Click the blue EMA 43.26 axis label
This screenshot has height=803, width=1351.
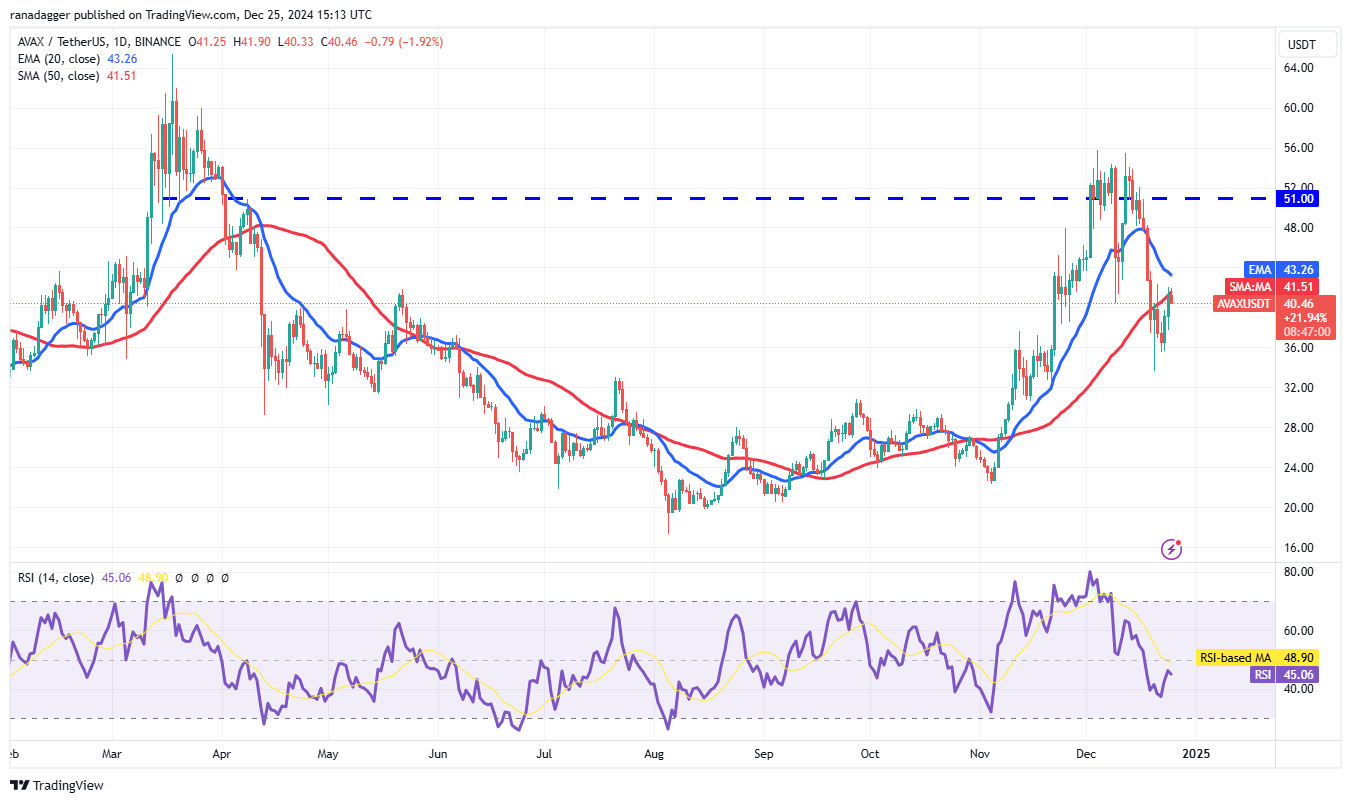1283,270
